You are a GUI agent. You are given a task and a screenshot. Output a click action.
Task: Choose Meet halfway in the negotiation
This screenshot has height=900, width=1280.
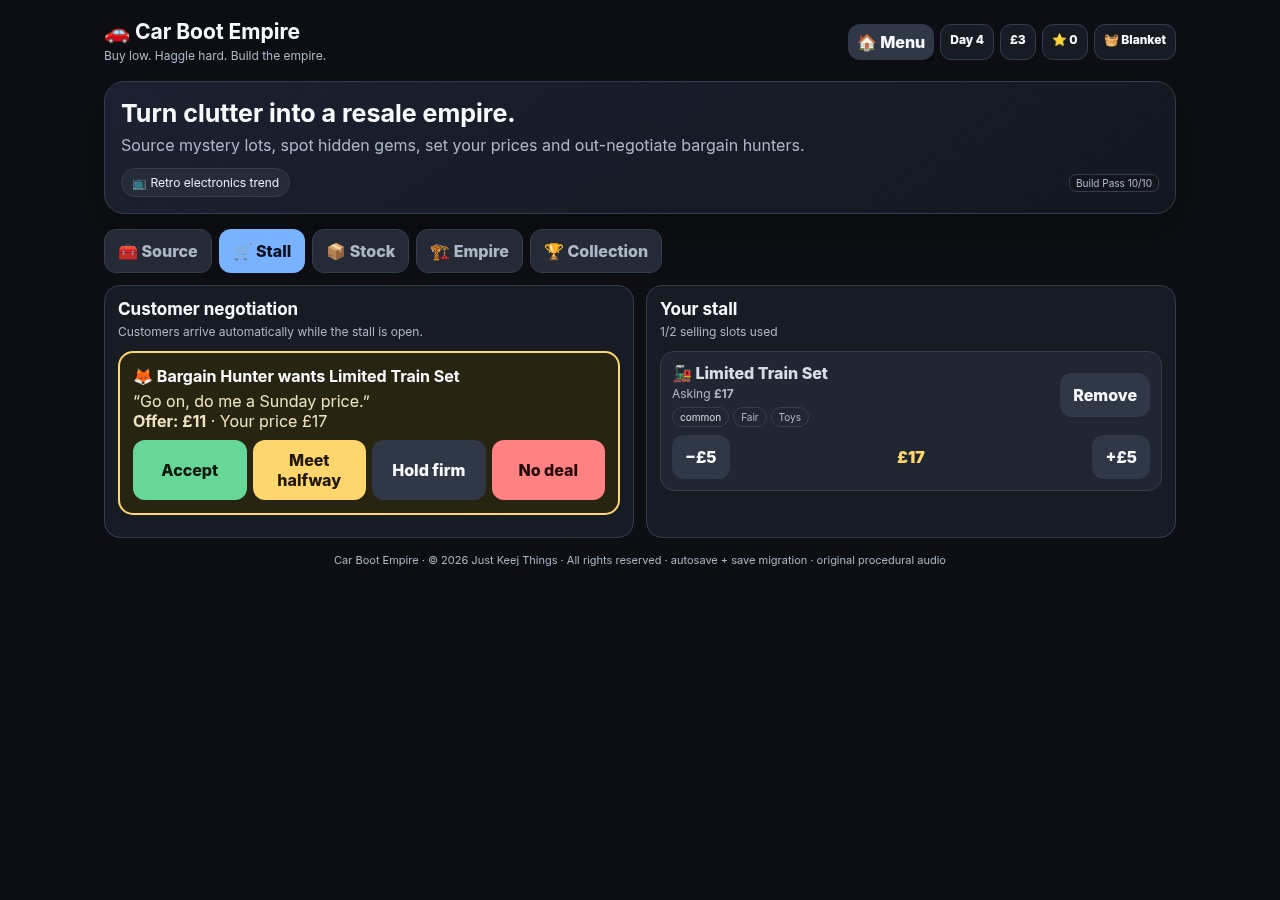(309, 470)
